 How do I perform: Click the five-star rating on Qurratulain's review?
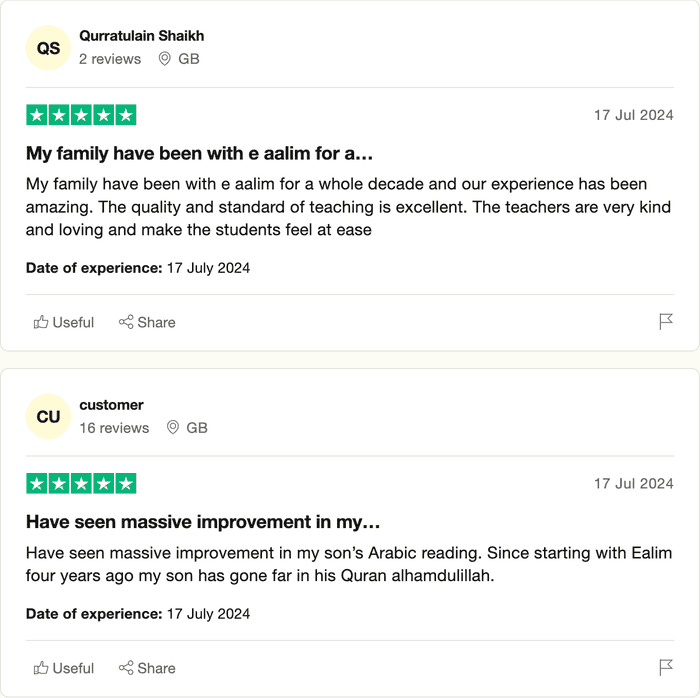(x=81, y=115)
